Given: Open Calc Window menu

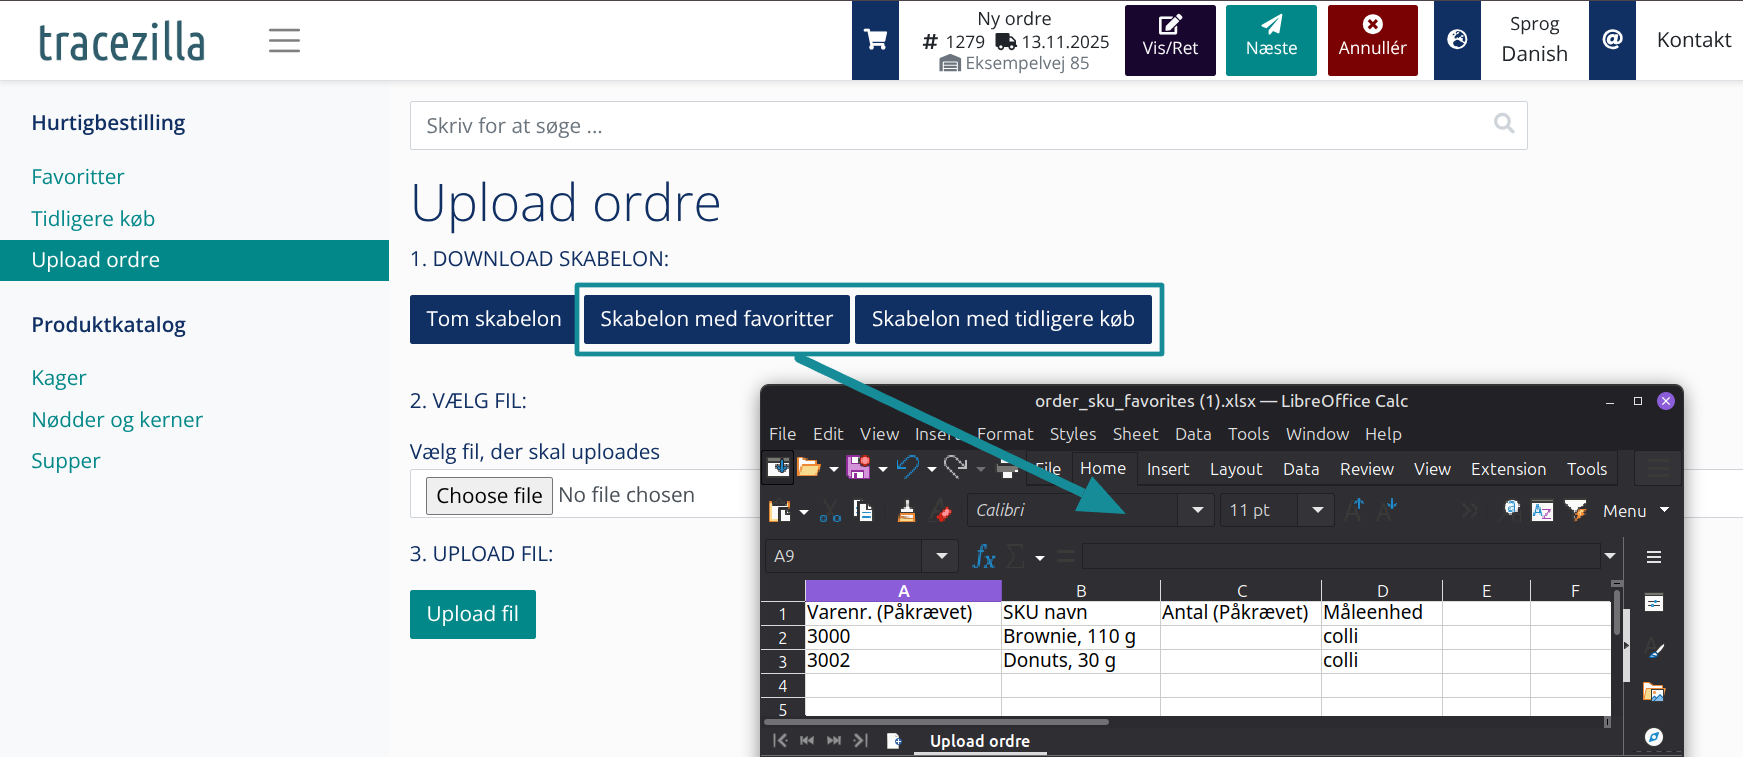Looking at the screenshot, I should [x=1317, y=434].
